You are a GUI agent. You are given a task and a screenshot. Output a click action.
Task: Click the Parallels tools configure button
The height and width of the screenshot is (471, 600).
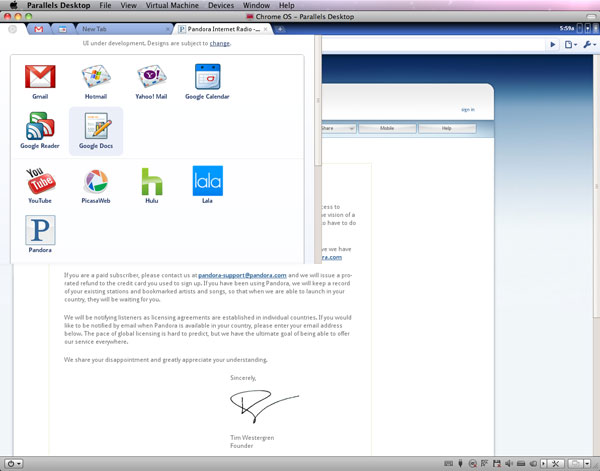(x=555, y=464)
